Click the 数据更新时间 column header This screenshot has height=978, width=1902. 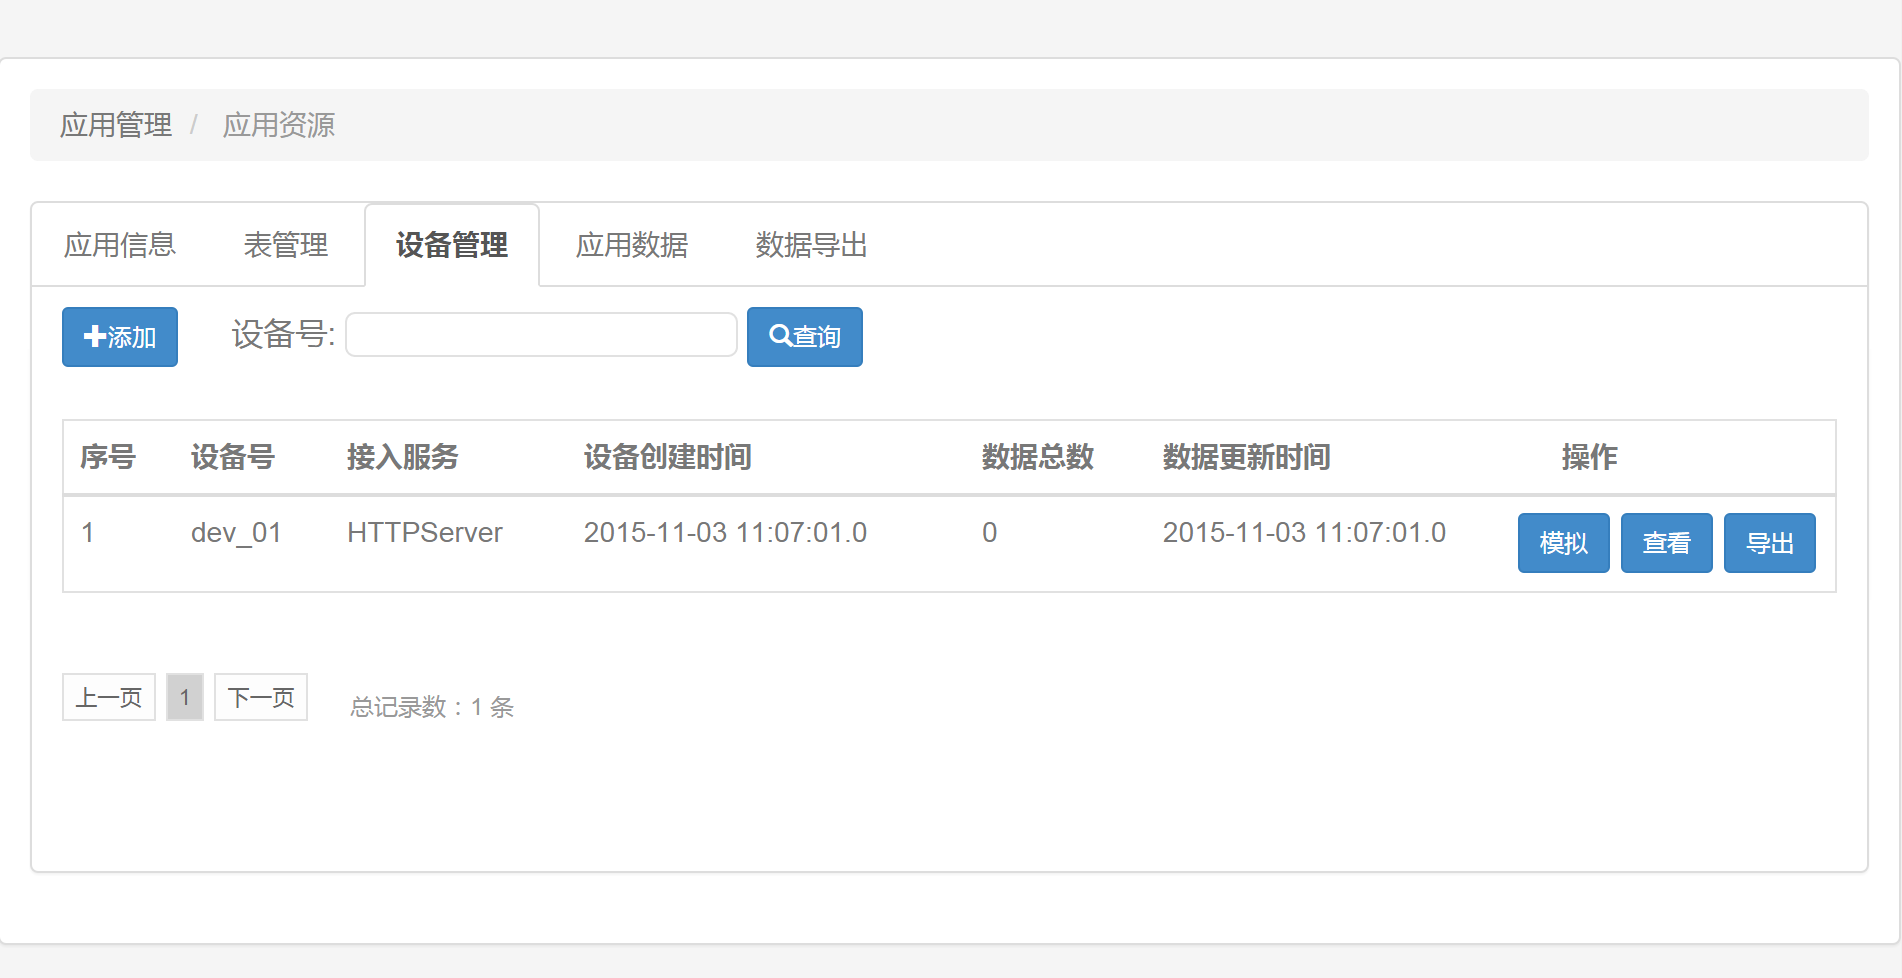(1246, 457)
